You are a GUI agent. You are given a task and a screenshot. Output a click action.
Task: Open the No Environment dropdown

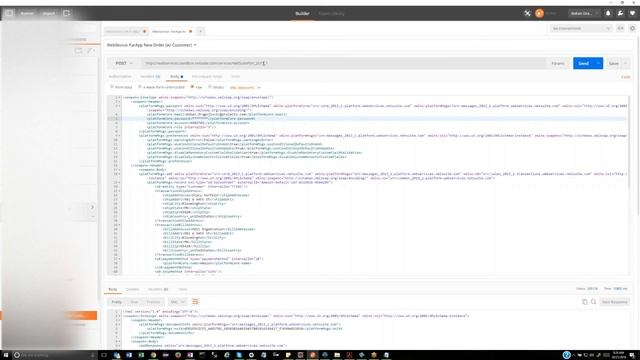pos(581,28)
